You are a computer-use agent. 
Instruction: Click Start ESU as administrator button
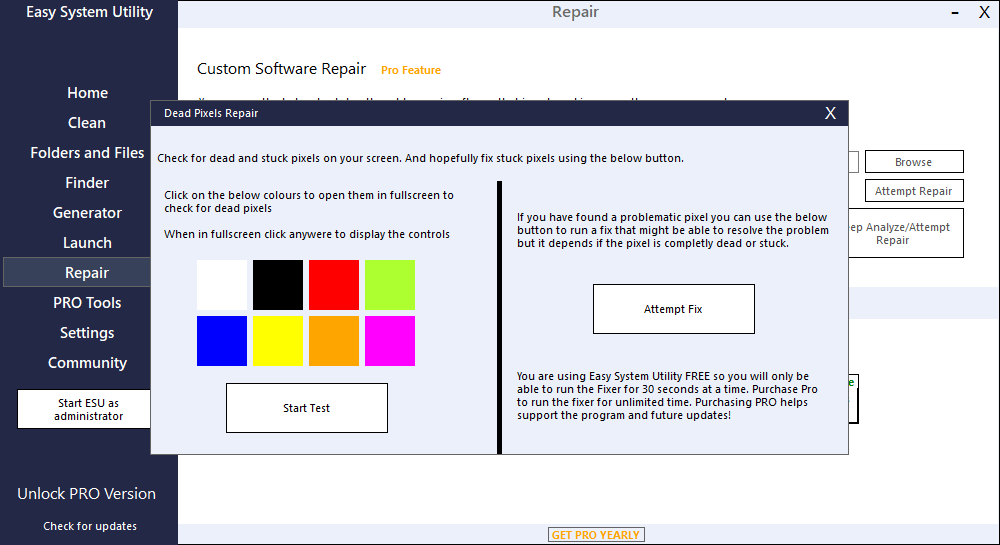pyautogui.click(x=87, y=410)
